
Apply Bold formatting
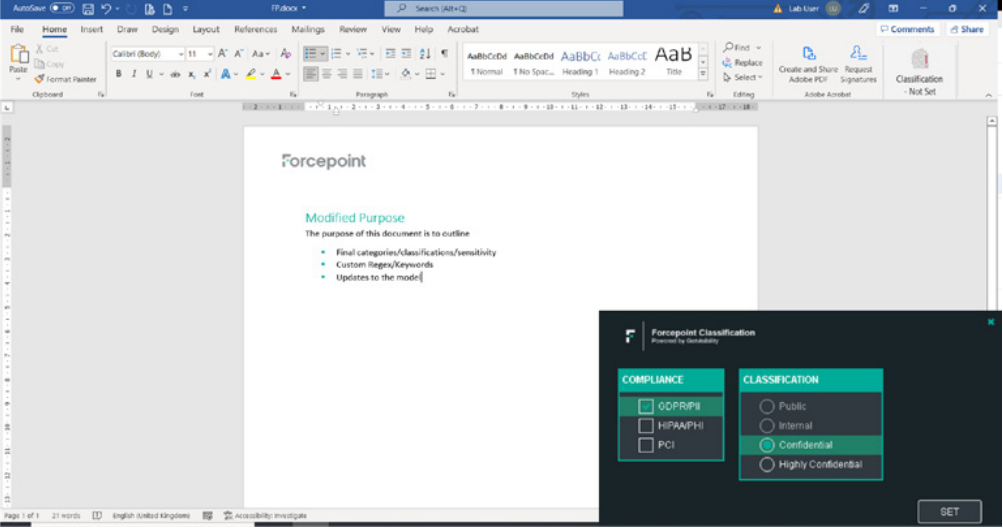point(118,74)
